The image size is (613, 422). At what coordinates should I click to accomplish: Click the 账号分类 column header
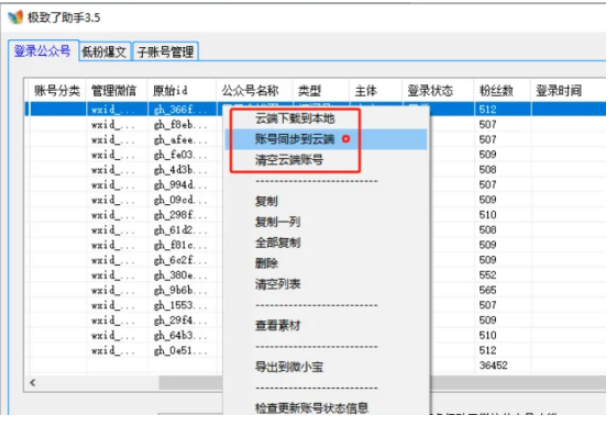(56, 90)
